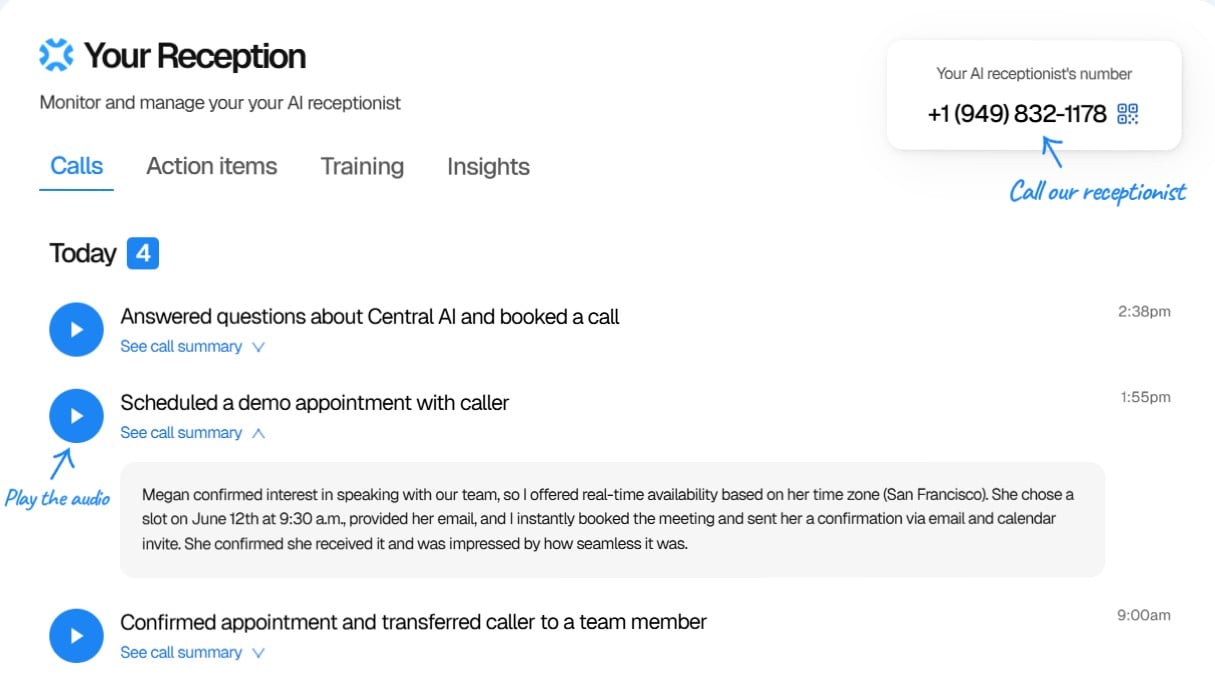This screenshot has height=681, width=1215.
Task: Click the Today count badge showing 4
Action: 143,254
